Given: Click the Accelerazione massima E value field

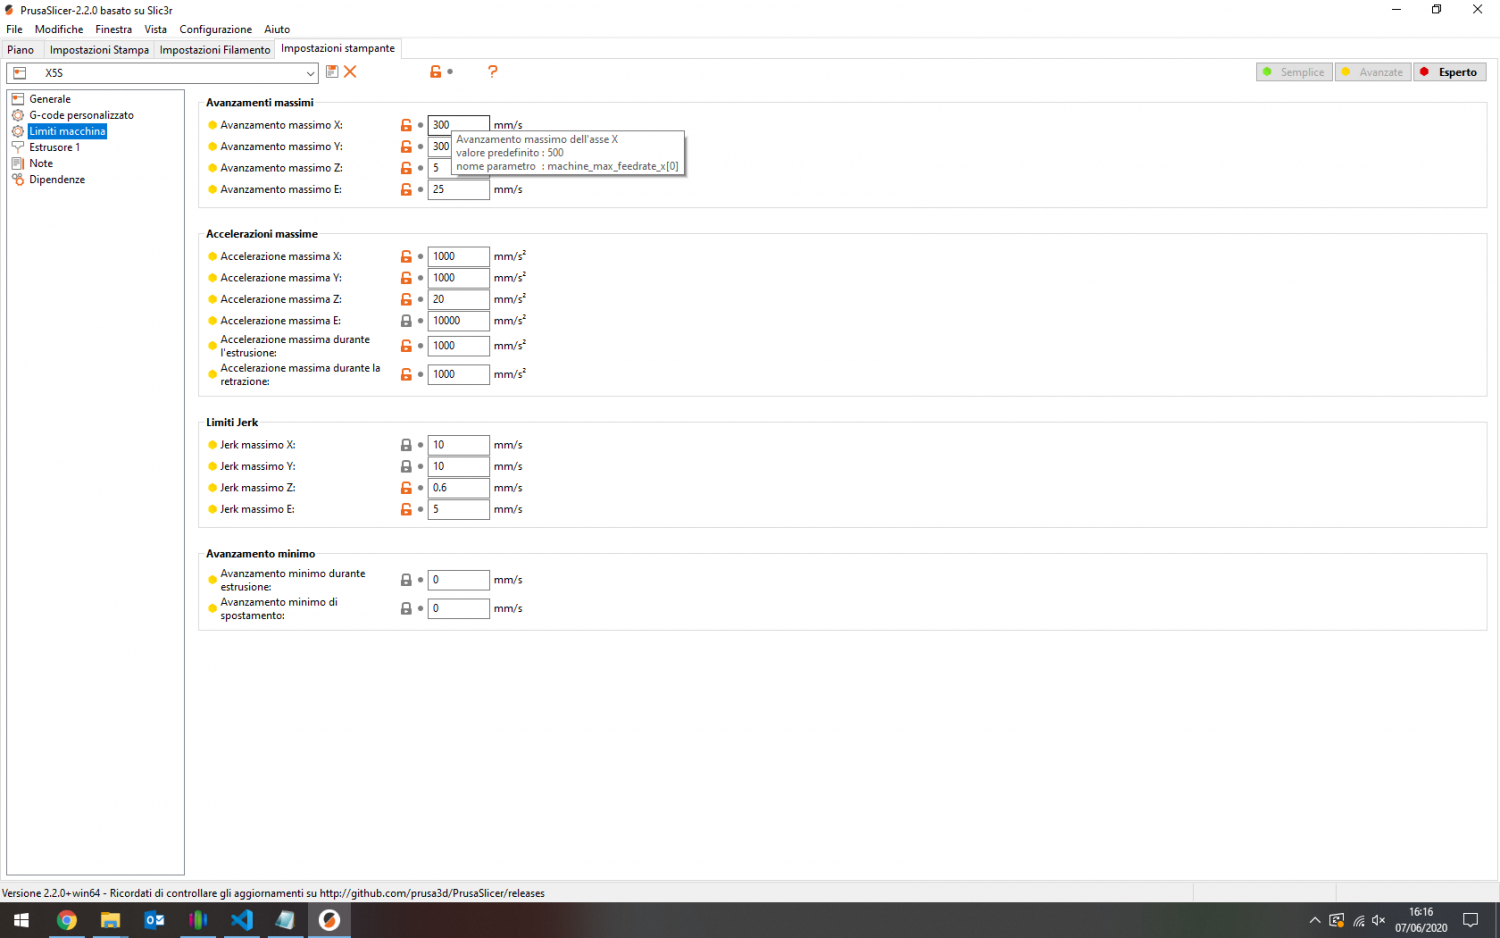Looking at the screenshot, I should pyautogui.click(x=459, y=321).
